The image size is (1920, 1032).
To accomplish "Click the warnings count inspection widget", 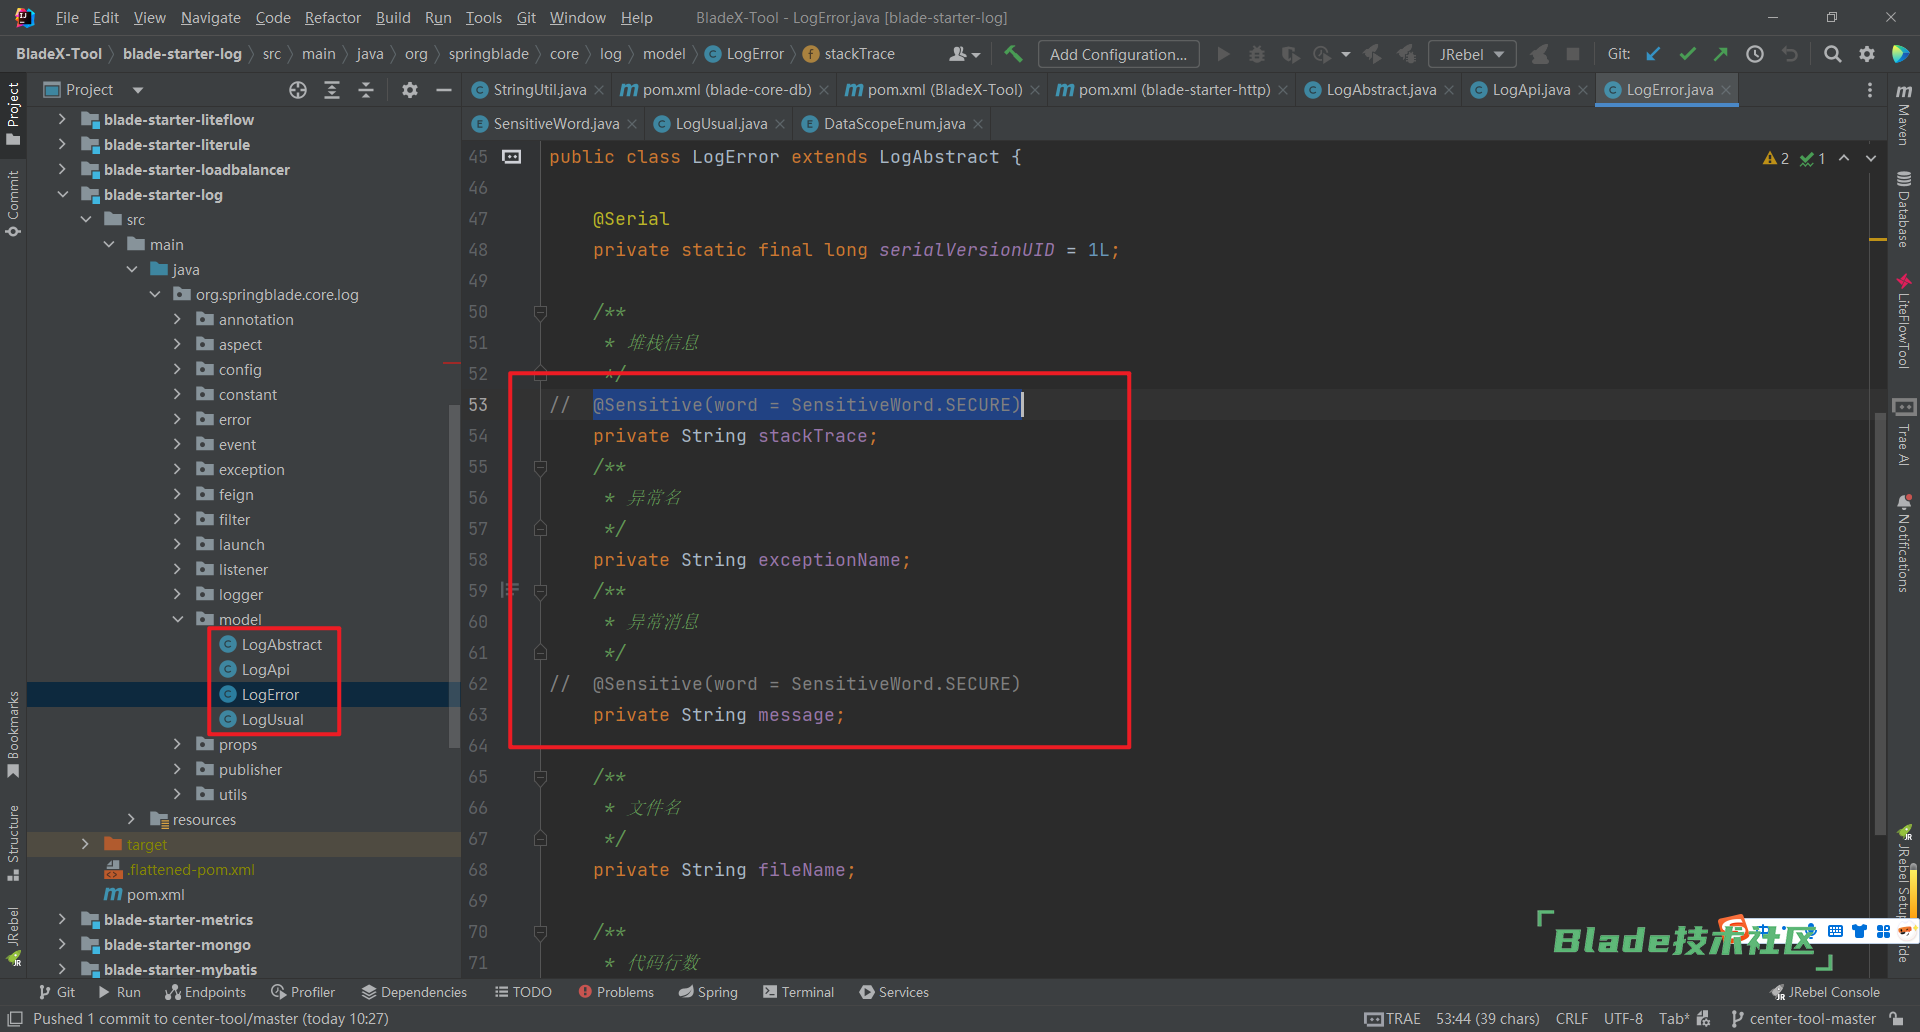I will pyautogui.click(x=1776, y=158).
